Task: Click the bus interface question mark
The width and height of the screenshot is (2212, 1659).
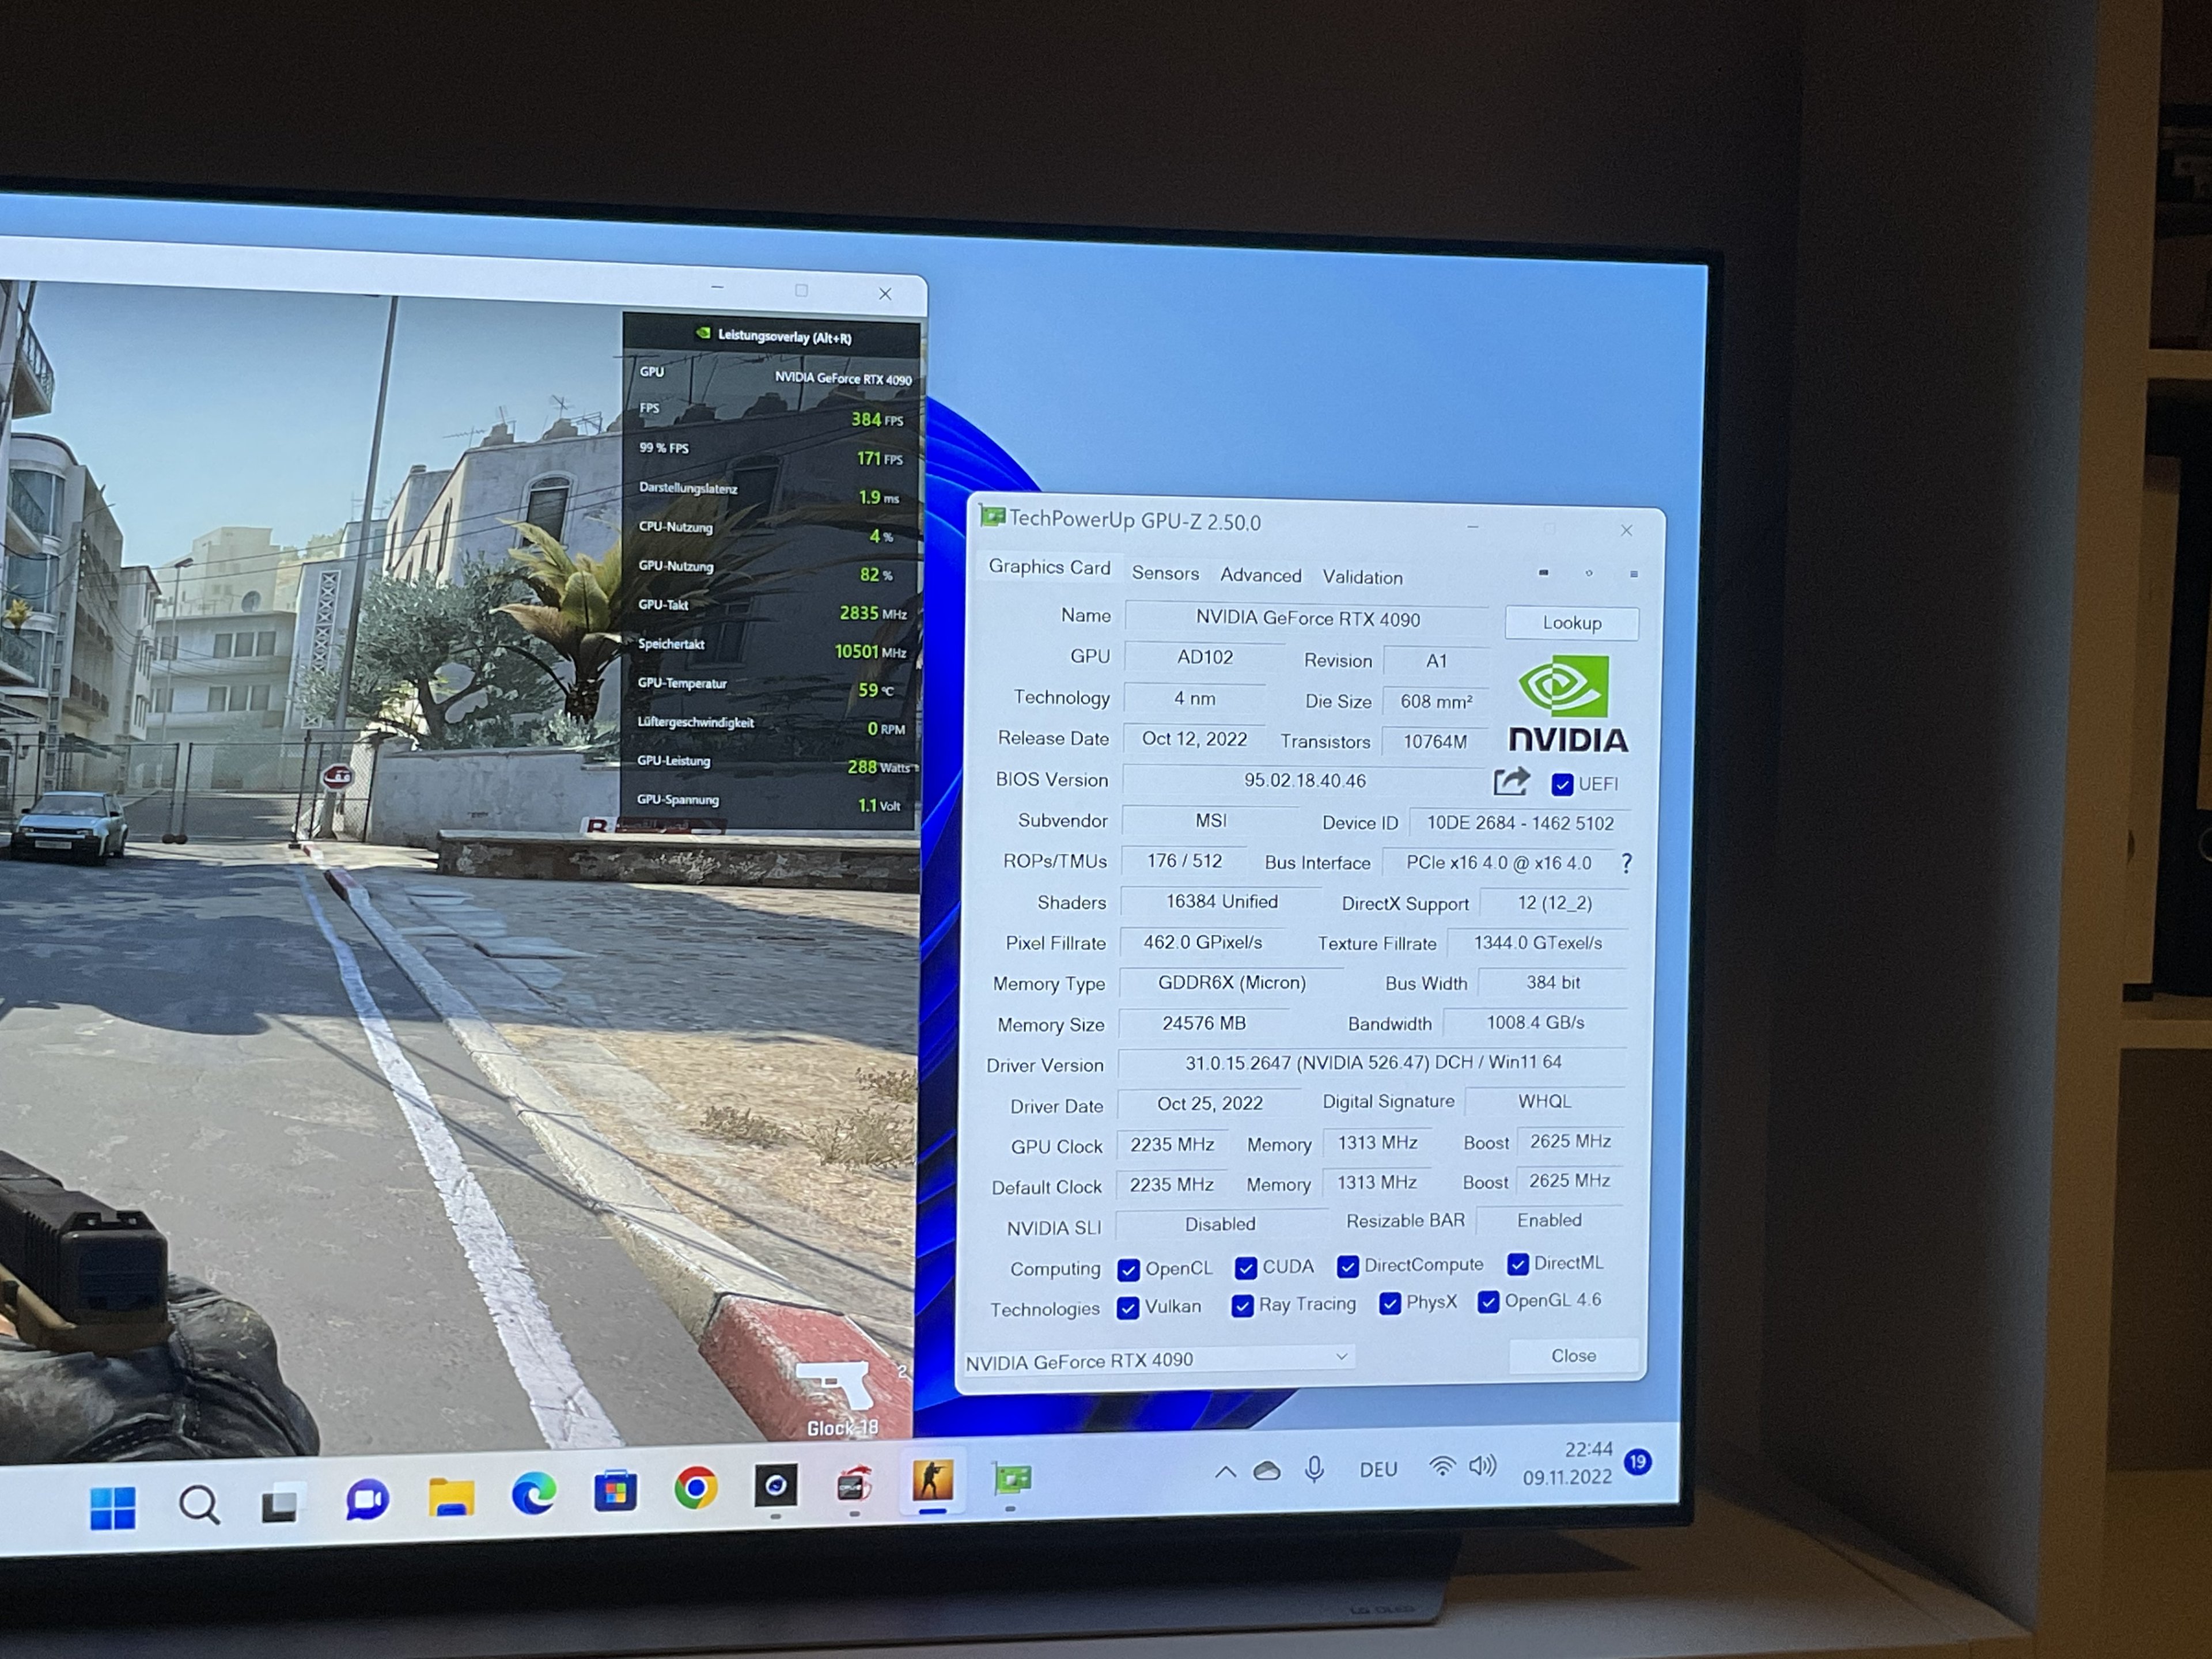Action: (1626, 863)
